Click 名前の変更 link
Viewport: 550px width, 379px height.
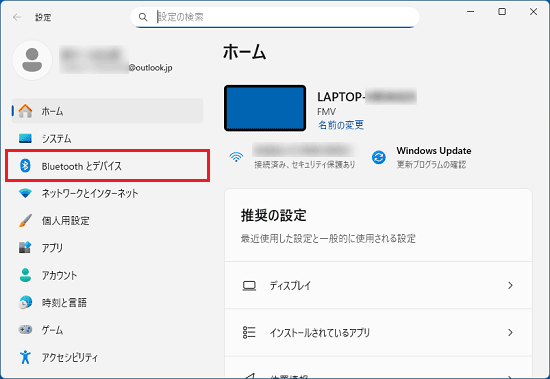(341, 125)
